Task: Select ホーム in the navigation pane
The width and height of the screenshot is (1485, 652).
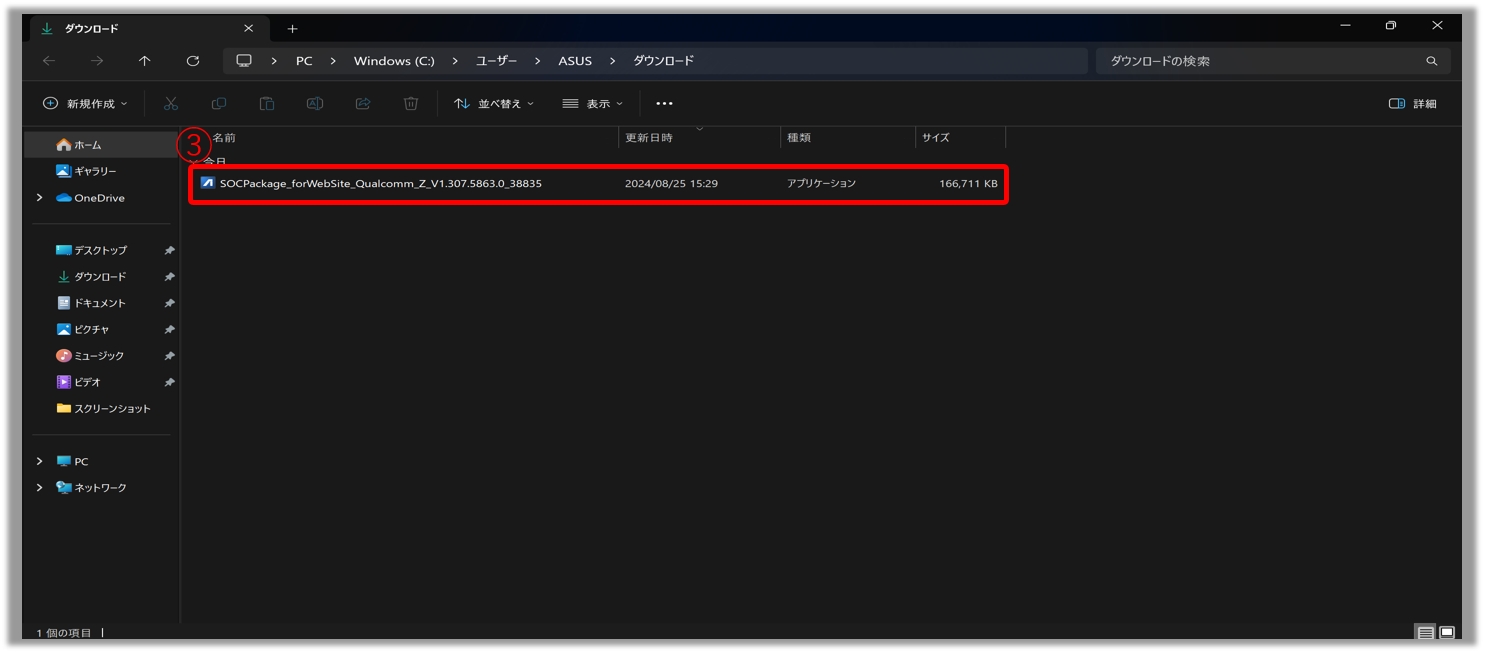Action: click(101, 145)
